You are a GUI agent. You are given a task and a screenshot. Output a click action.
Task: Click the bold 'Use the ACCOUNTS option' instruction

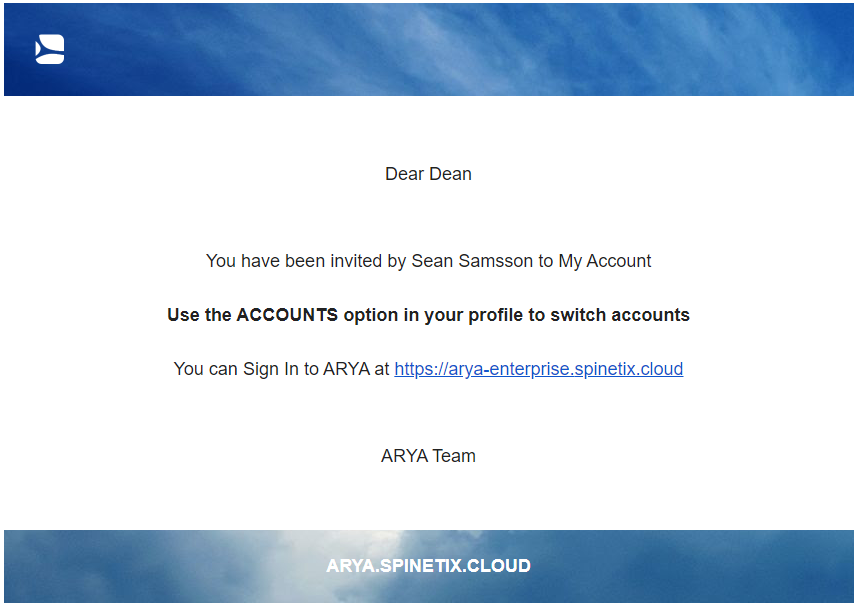(428, 315)
